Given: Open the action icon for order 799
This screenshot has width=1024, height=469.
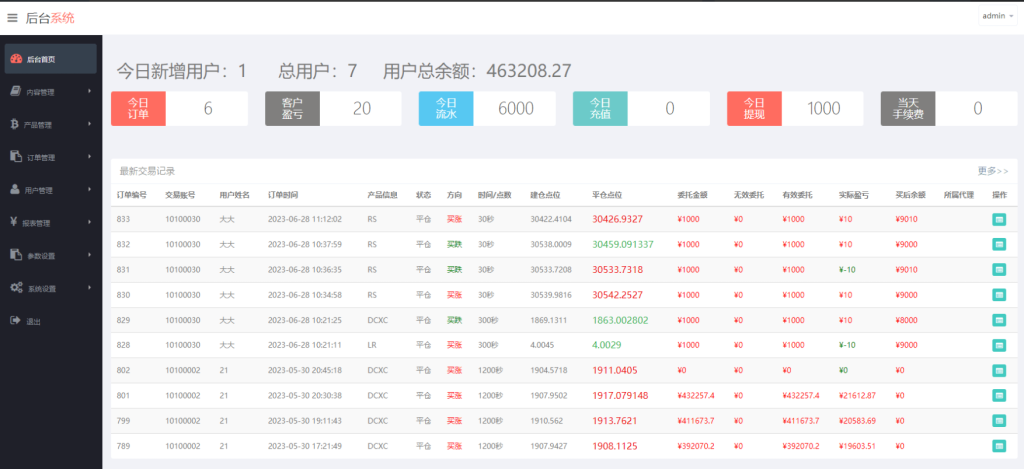Looking at the screenshot, I should tap(999, 421).
